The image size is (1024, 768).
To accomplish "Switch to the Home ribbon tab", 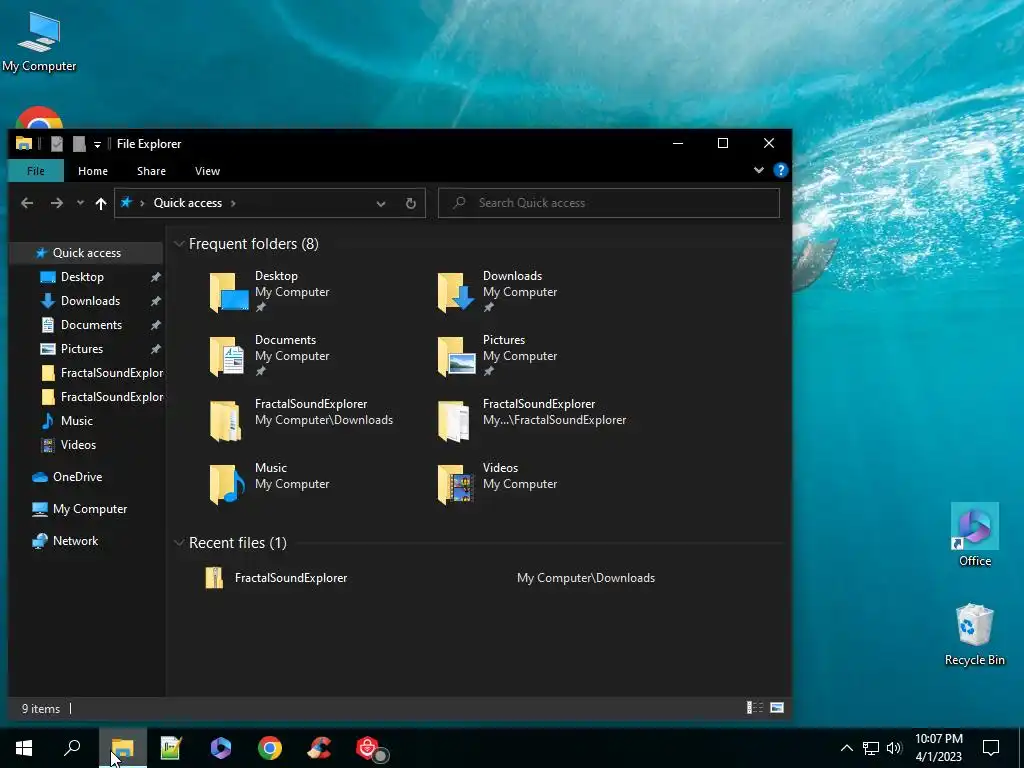I will [x=93, y=171].
